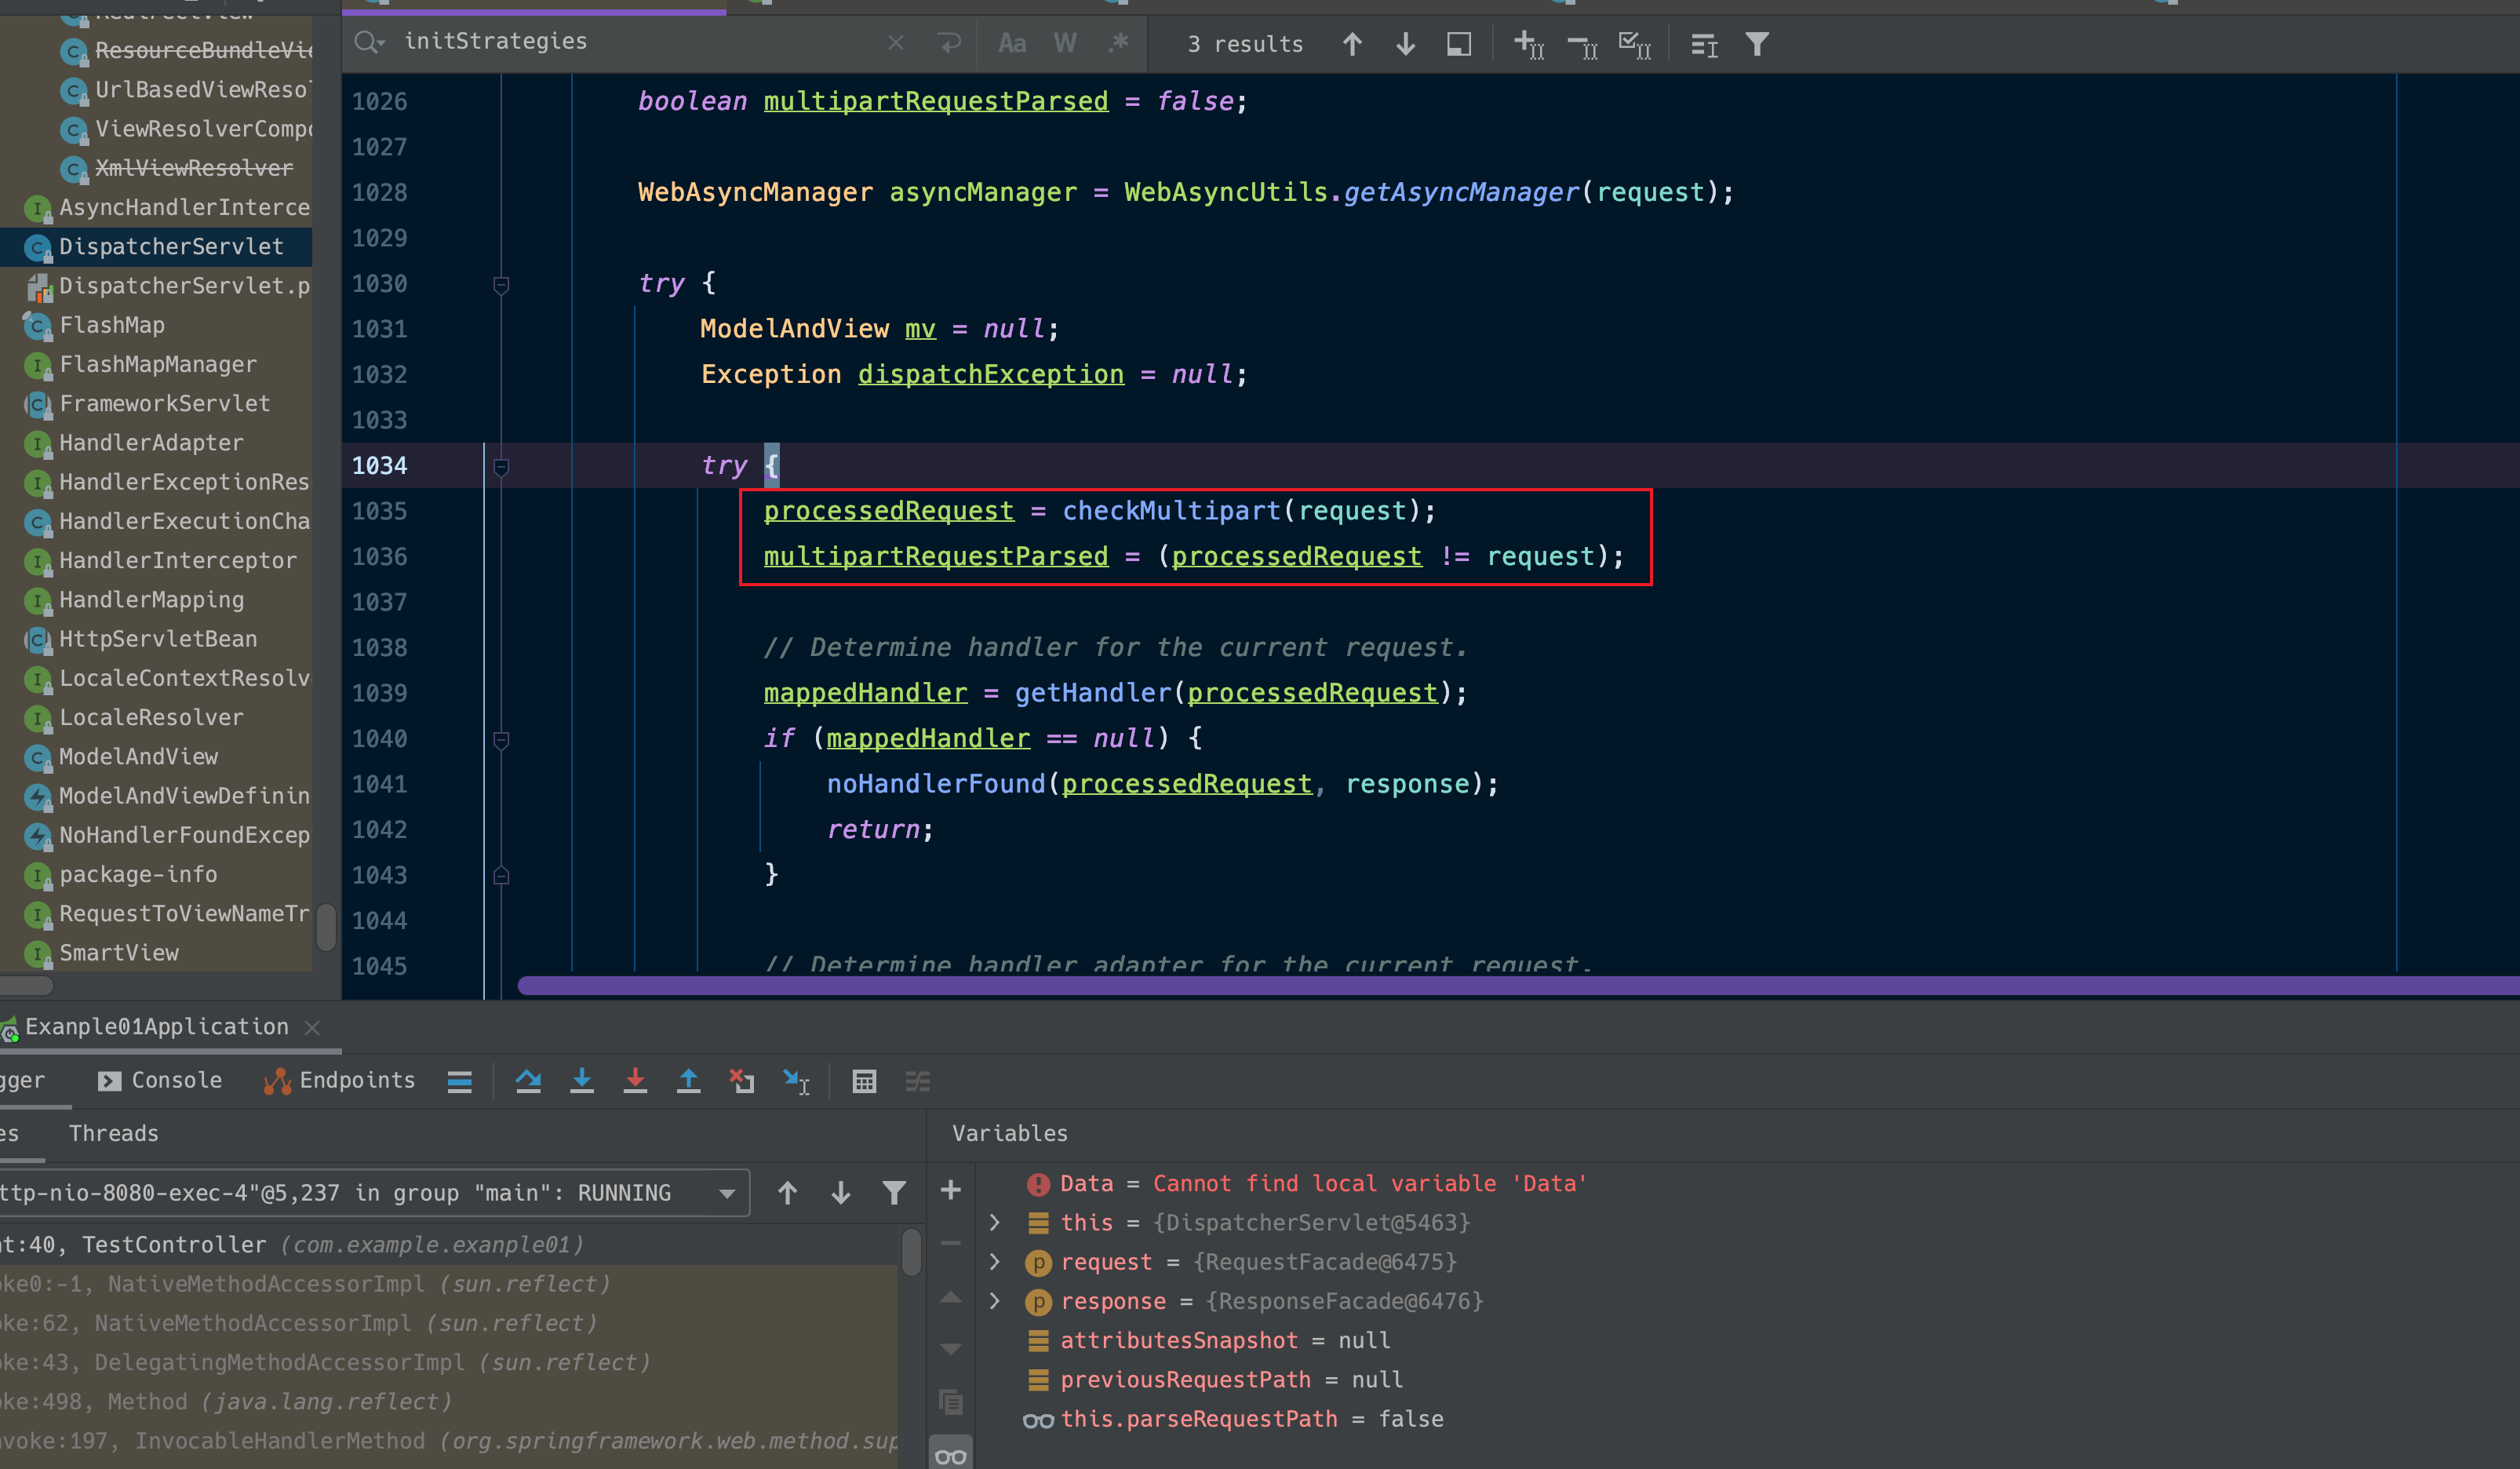Toggle the Match Case (Aa) search option
The image size is (2520, 1469).
pyautogui.click(x=1012, y=43)
